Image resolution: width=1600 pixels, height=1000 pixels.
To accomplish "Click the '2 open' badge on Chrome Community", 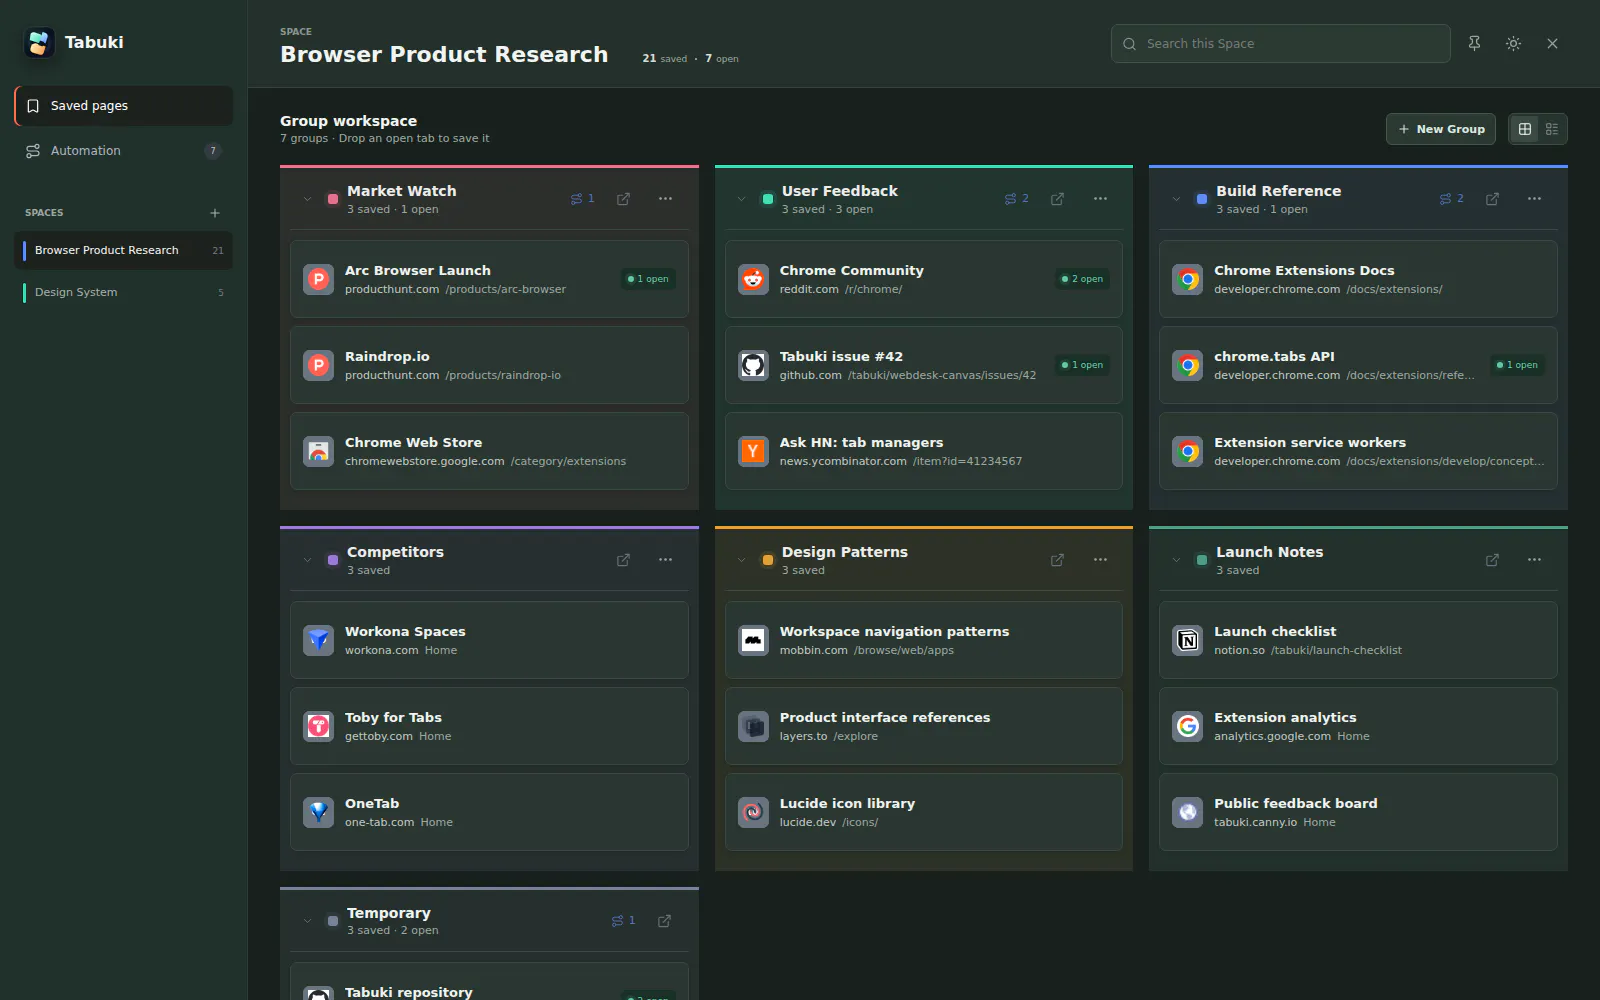I will pyautogui.click(x=1083, y=279).
